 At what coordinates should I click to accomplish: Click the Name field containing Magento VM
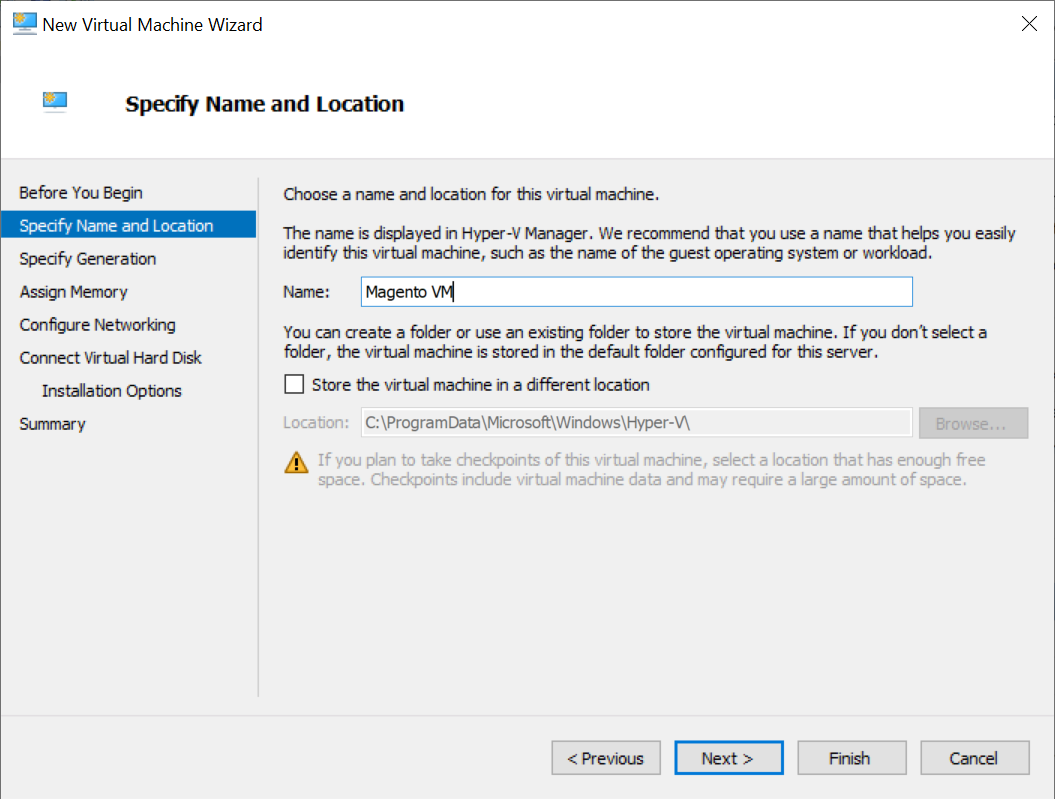click(x=637, y=292)
